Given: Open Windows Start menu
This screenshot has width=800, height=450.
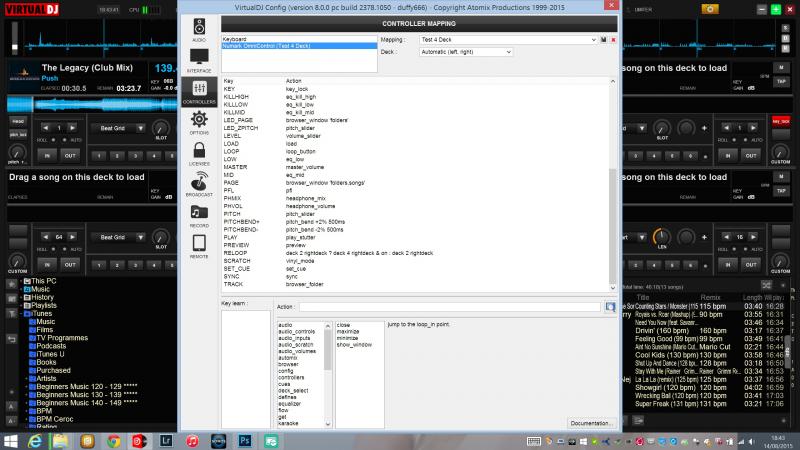Looking at the screenshot, I should pos(10,441).
